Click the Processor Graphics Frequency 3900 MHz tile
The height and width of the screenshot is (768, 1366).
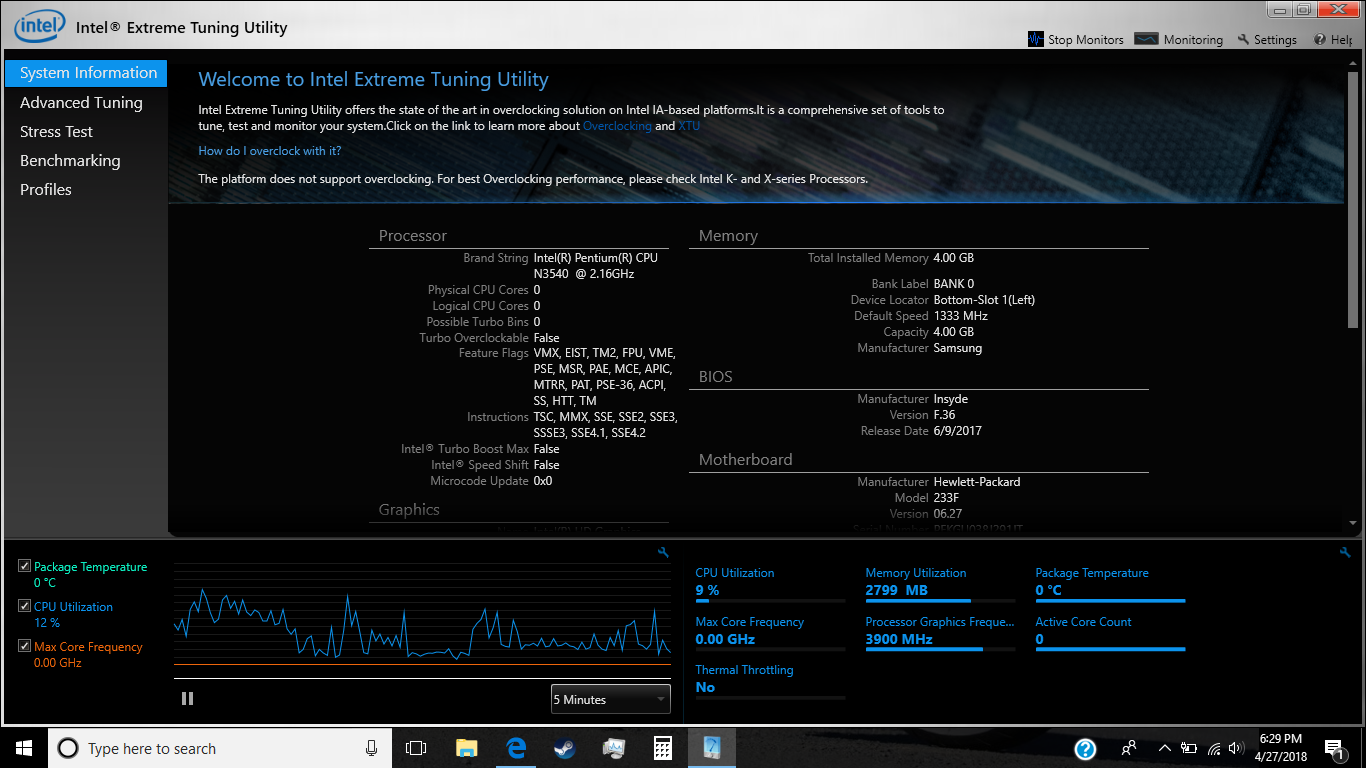pos(940,633)
